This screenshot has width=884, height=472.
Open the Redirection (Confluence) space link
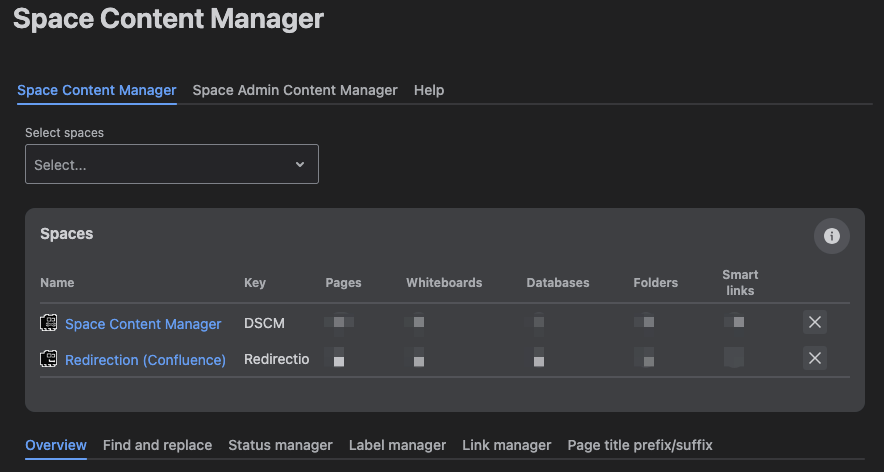145,360
